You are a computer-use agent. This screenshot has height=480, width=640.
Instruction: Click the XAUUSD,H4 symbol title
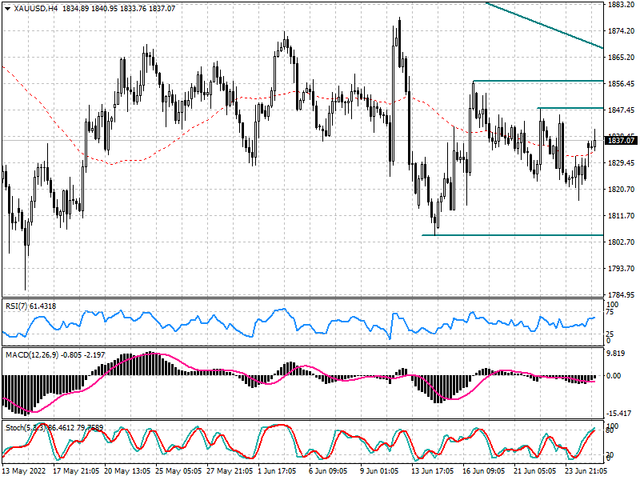[x=35, y=8]
